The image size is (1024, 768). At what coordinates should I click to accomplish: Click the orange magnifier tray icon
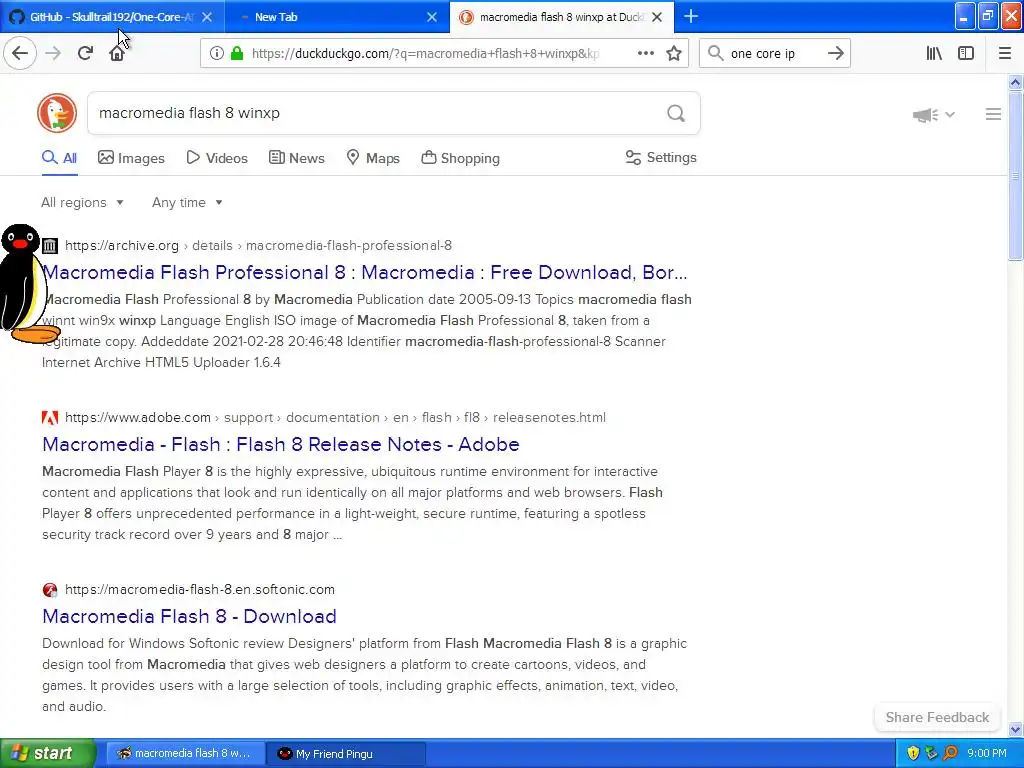click(950, 754)
